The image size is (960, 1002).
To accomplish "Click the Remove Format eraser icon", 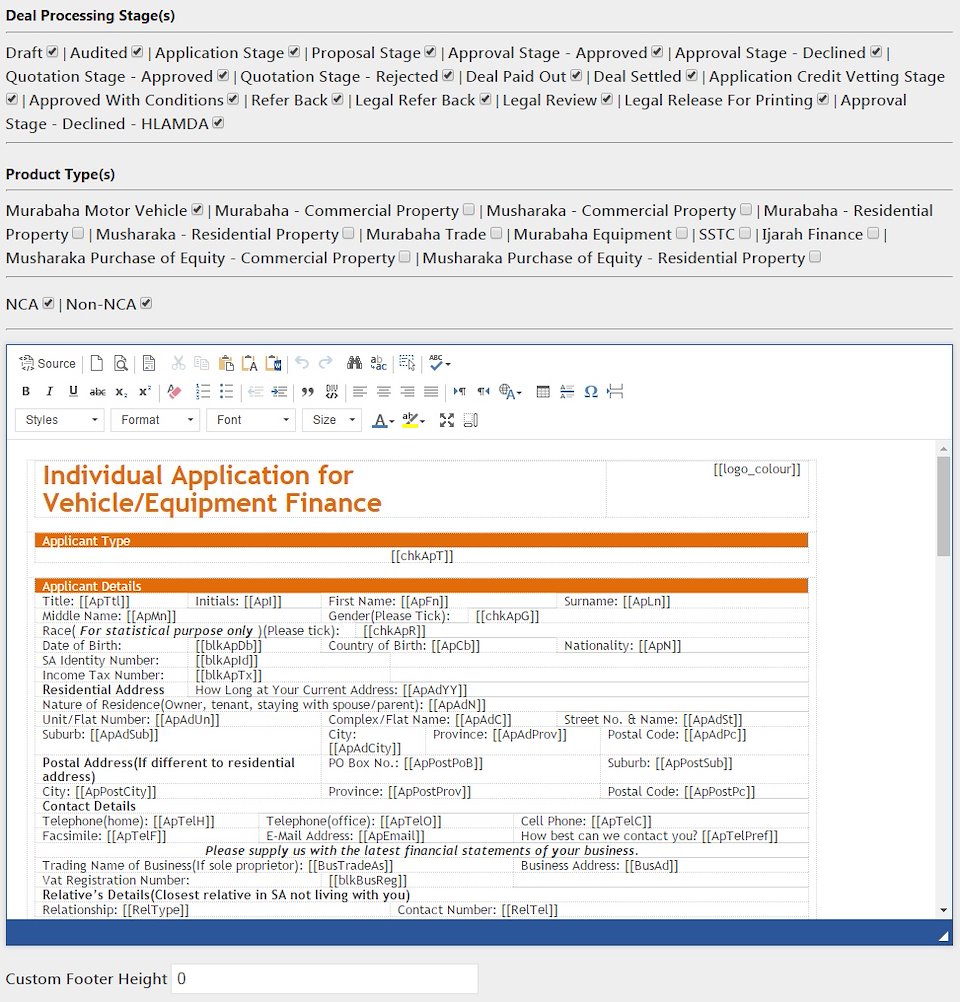I will [174, 392].
